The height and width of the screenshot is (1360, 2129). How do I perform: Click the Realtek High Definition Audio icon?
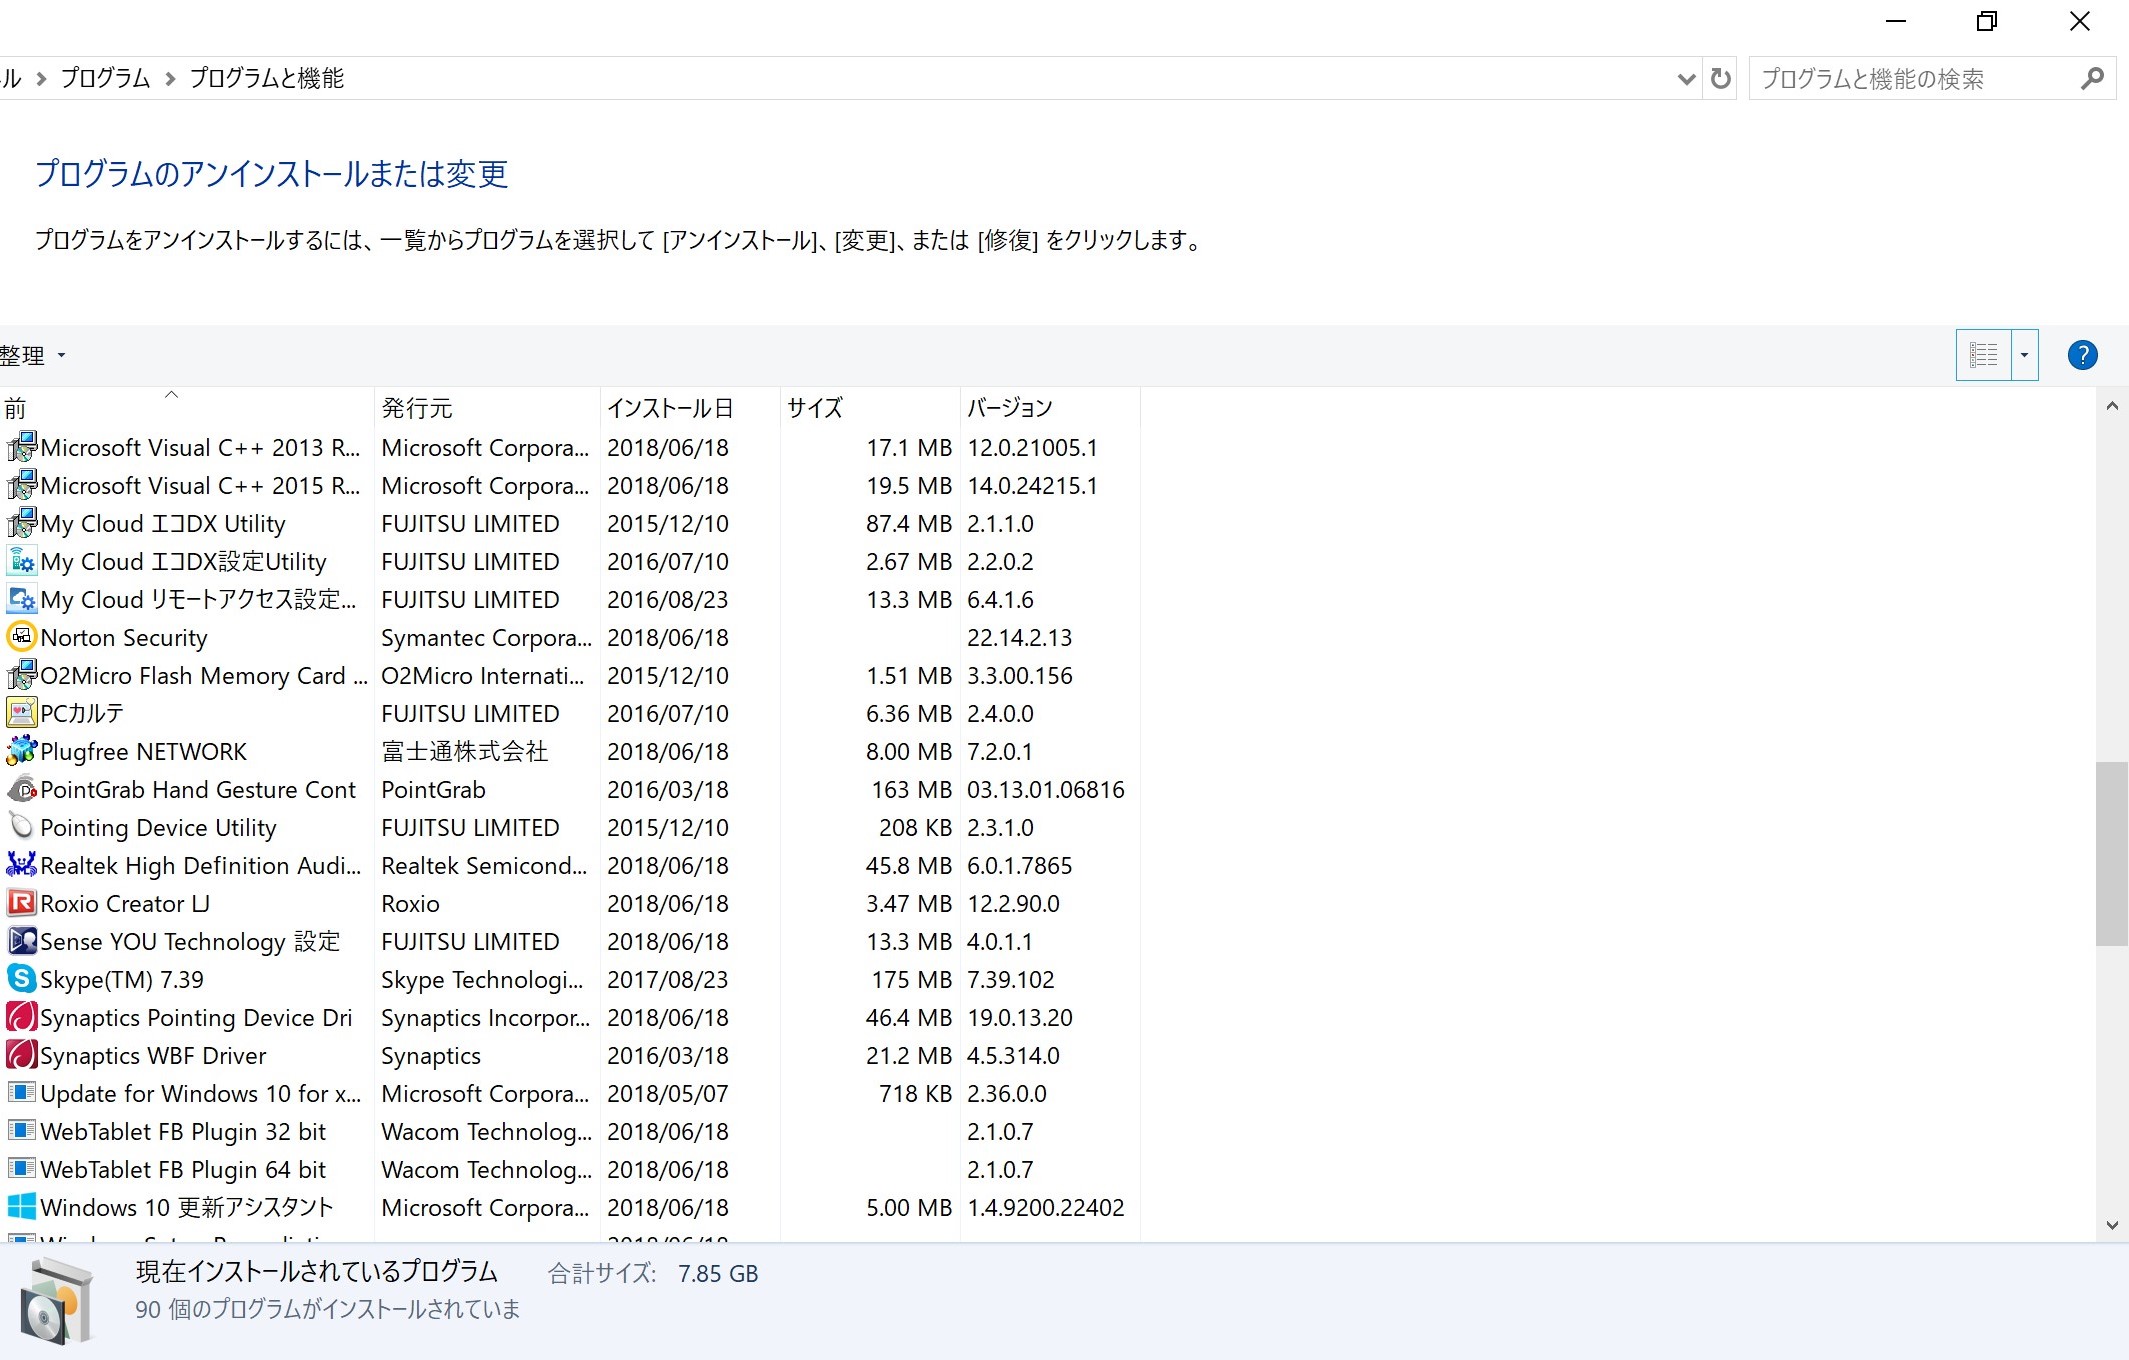tap(21, 865)
